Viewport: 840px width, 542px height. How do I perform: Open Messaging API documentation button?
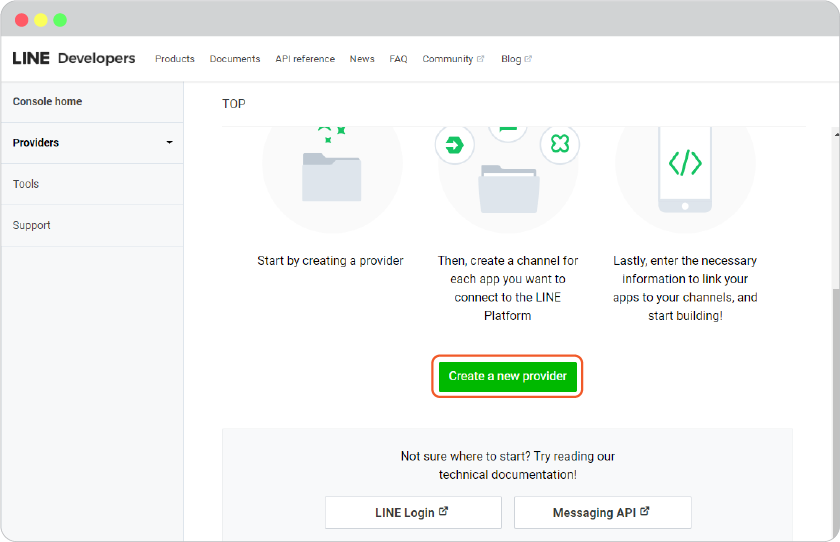603,513
